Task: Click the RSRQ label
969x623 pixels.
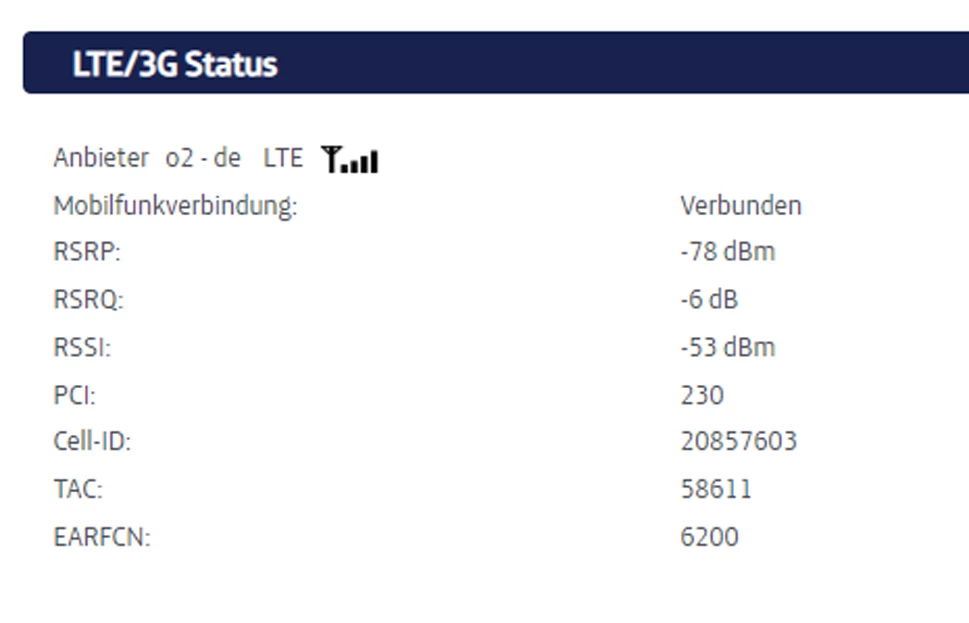Action: coord(88,300)
